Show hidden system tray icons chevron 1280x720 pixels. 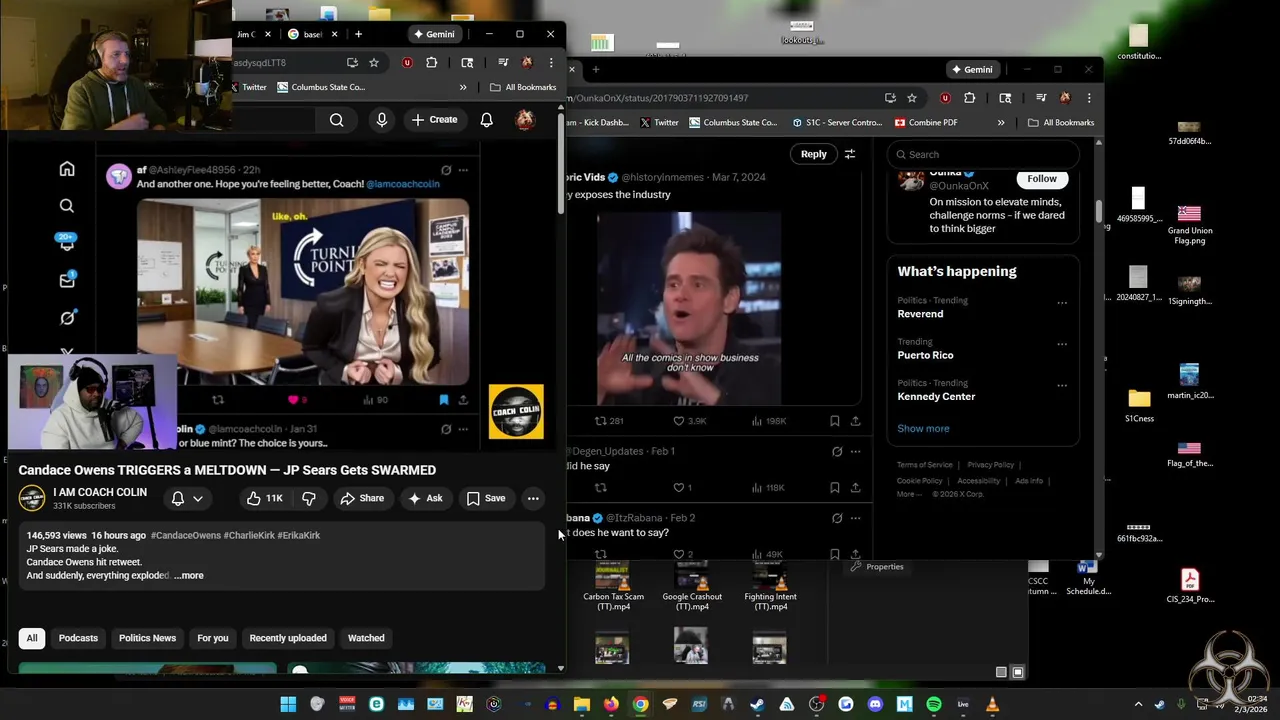1138,704
